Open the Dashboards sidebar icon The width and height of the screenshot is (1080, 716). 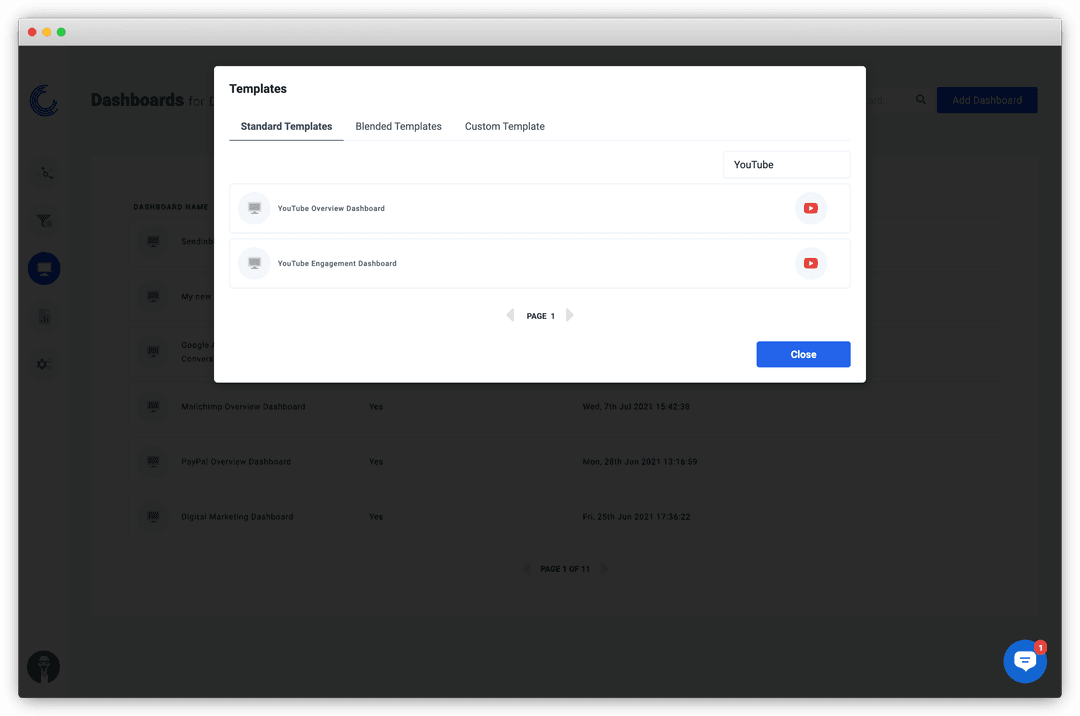pos(44,268)
